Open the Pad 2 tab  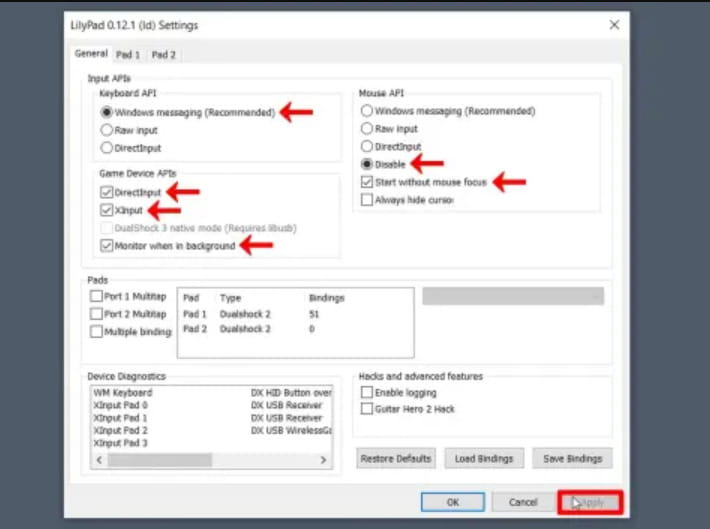(164, 55)
